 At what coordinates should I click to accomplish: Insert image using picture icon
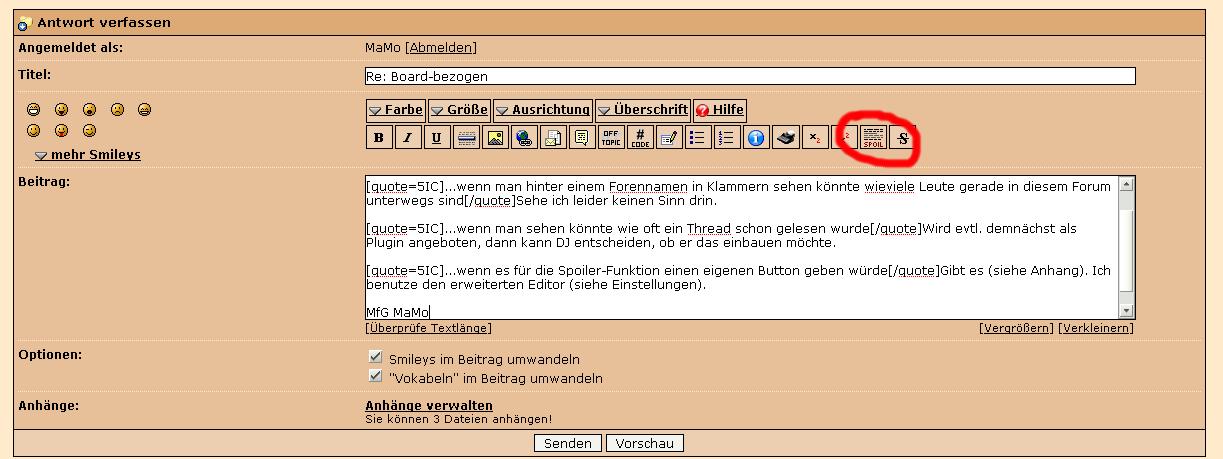tap(494, 138)
